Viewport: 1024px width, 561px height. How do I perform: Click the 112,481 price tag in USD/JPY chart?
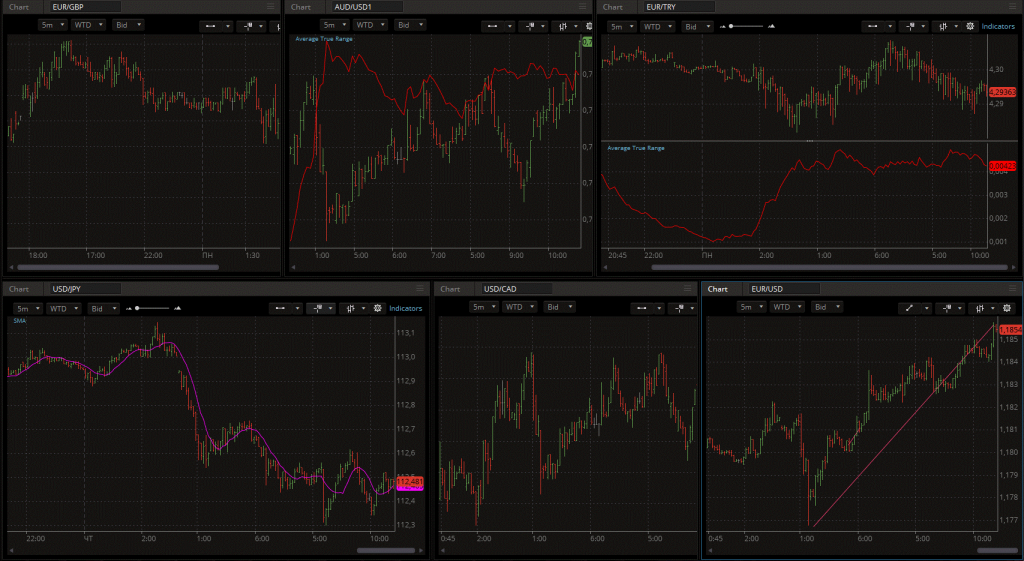pyautogui.click(x=410, y=482)
